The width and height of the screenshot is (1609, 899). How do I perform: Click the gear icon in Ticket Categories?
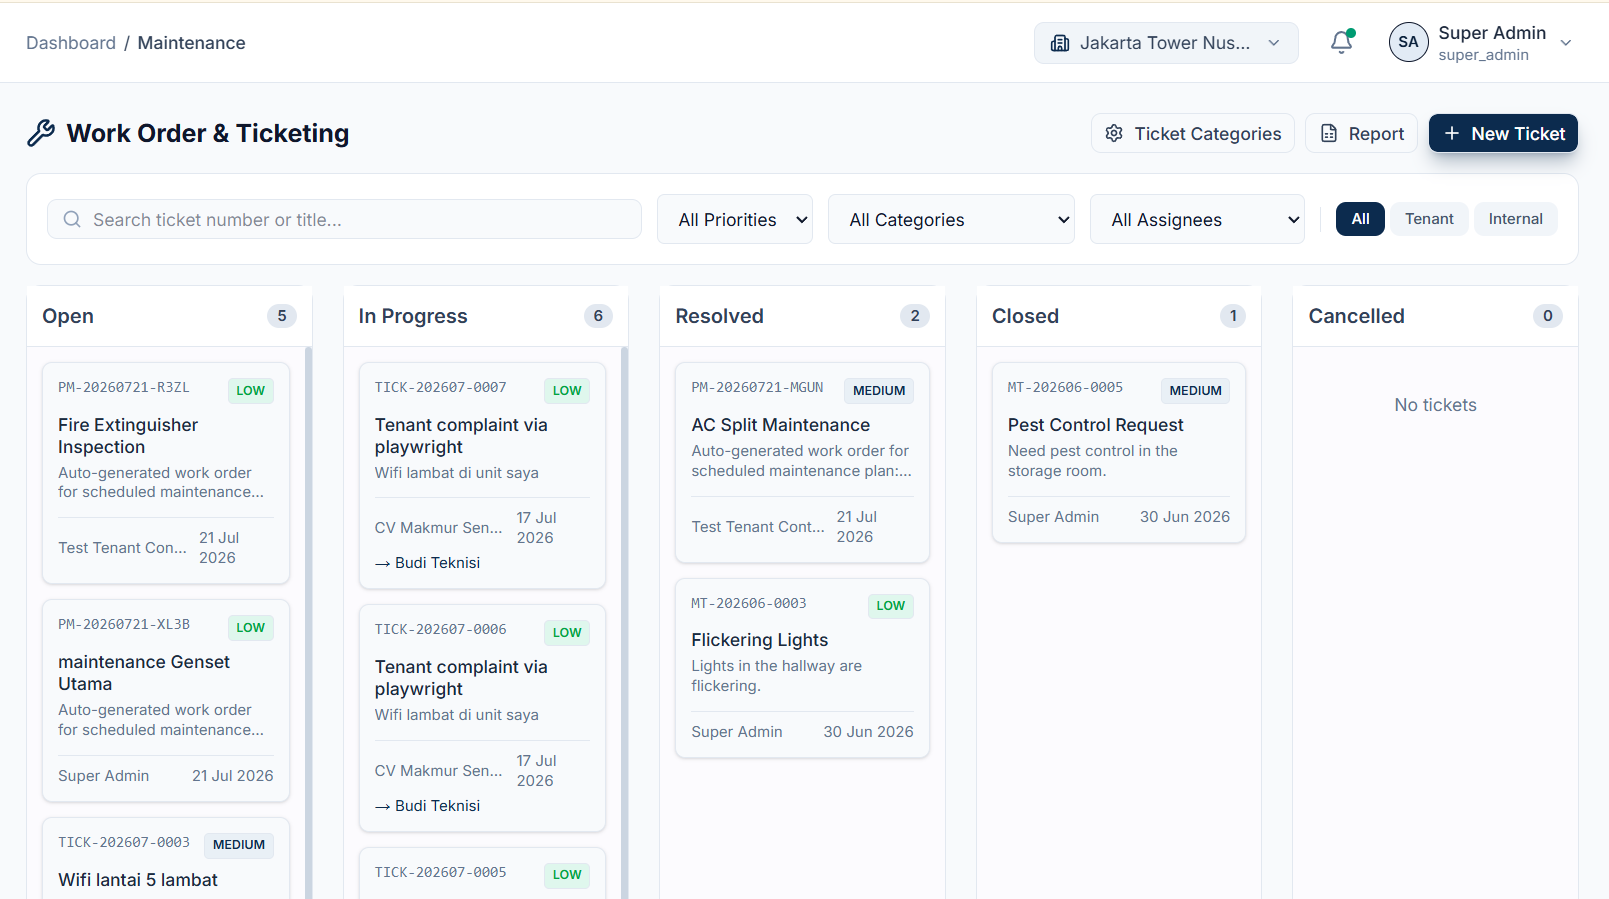(1114, 133)
